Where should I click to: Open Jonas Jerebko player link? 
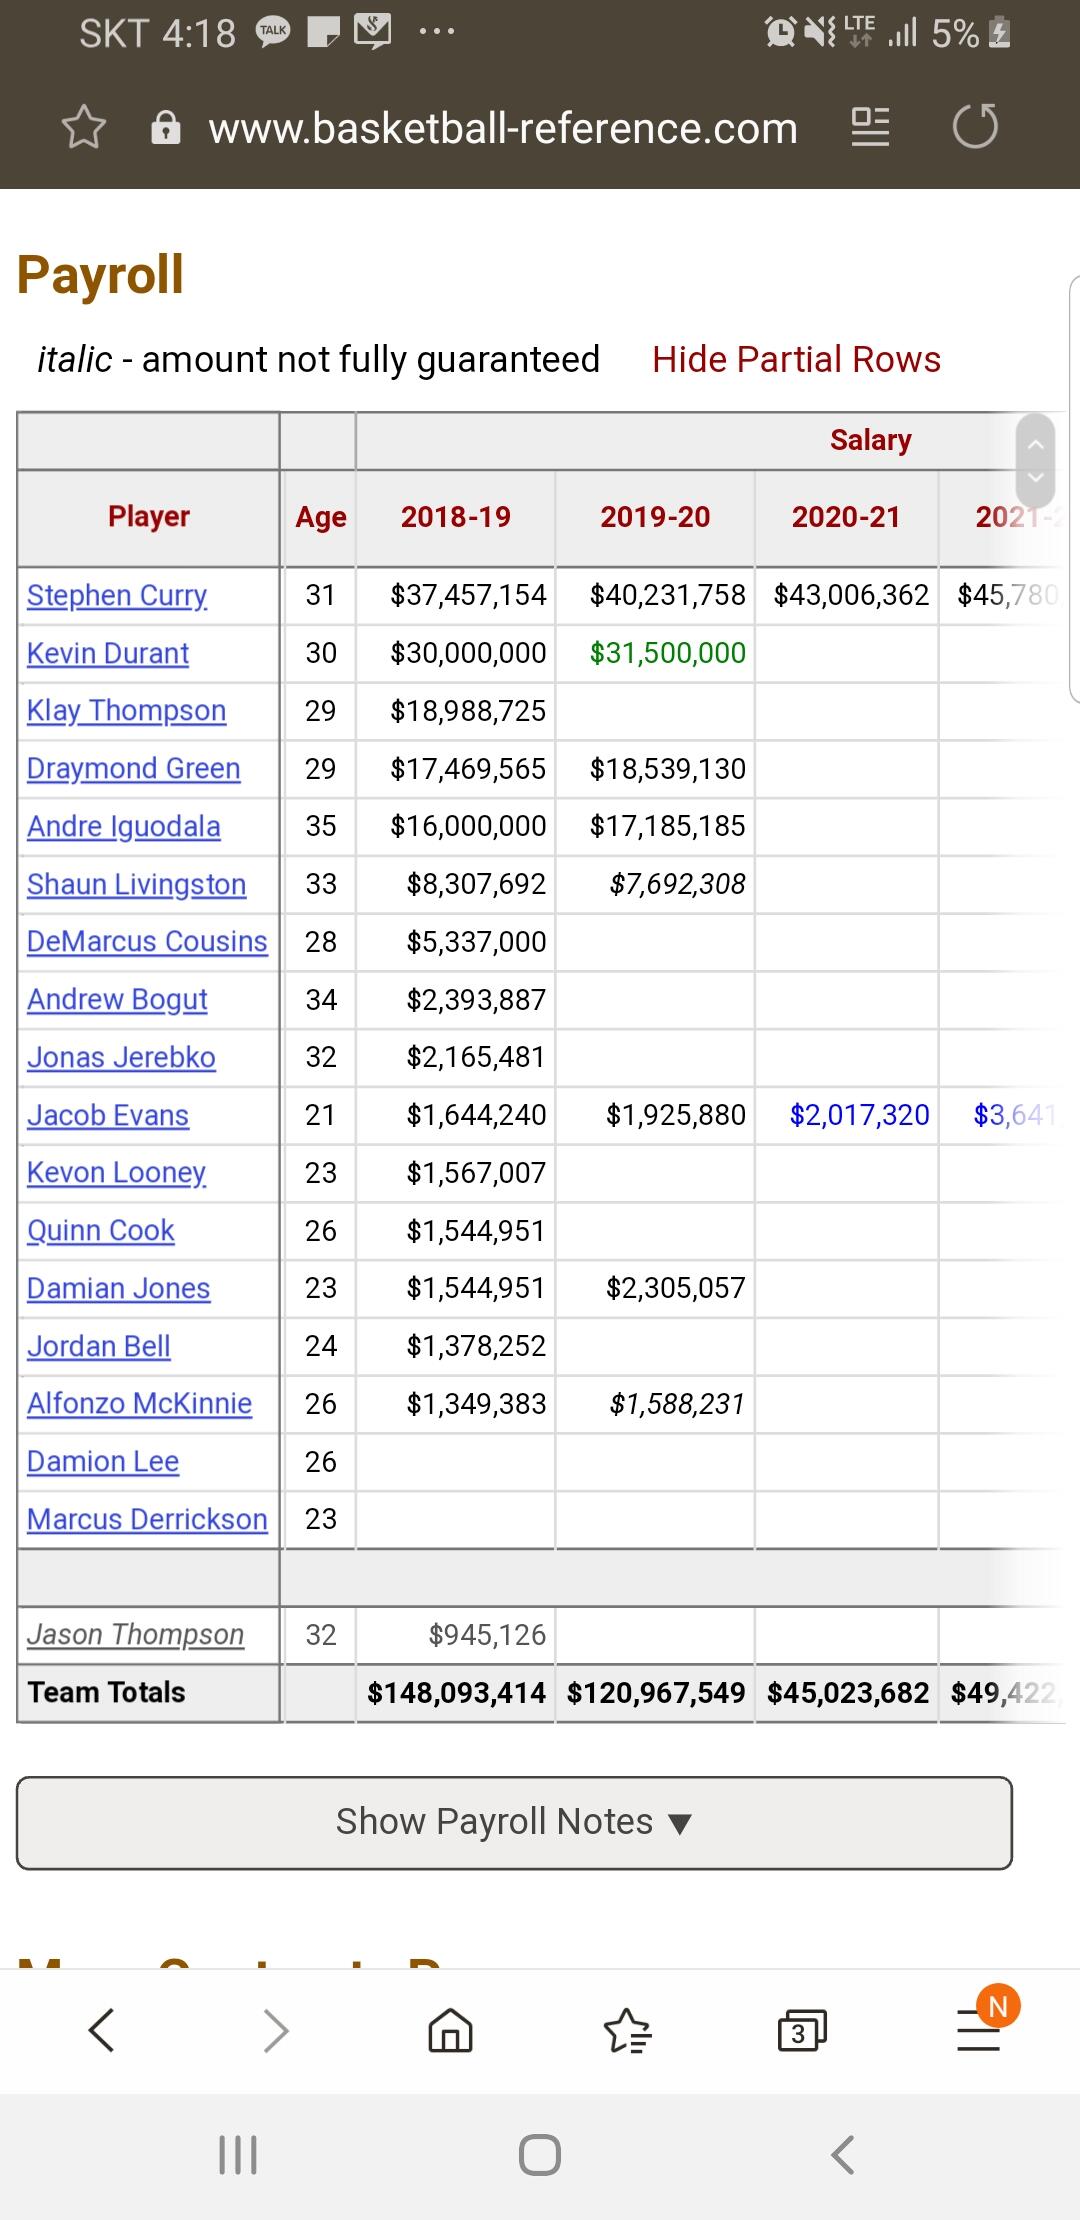(121, 1057)
